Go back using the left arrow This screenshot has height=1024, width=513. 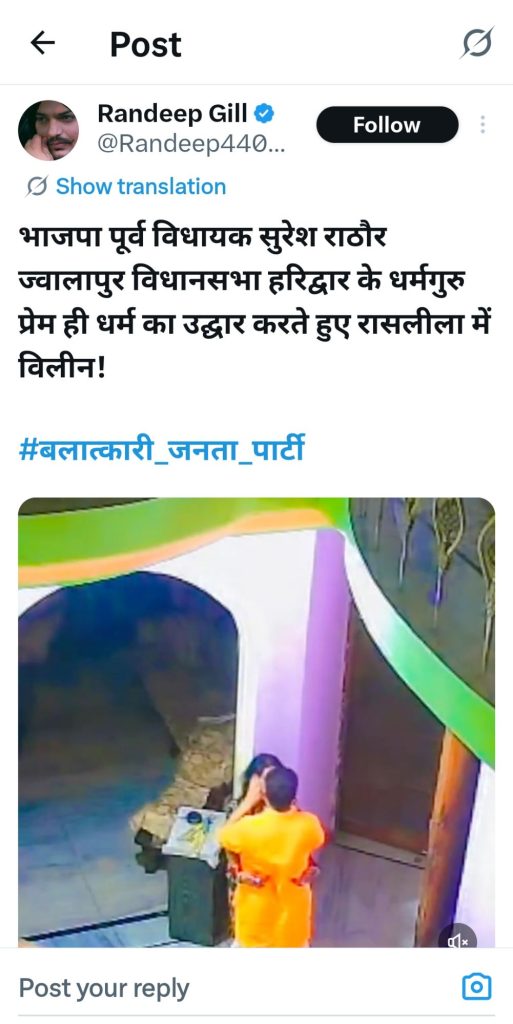[42, 44]
